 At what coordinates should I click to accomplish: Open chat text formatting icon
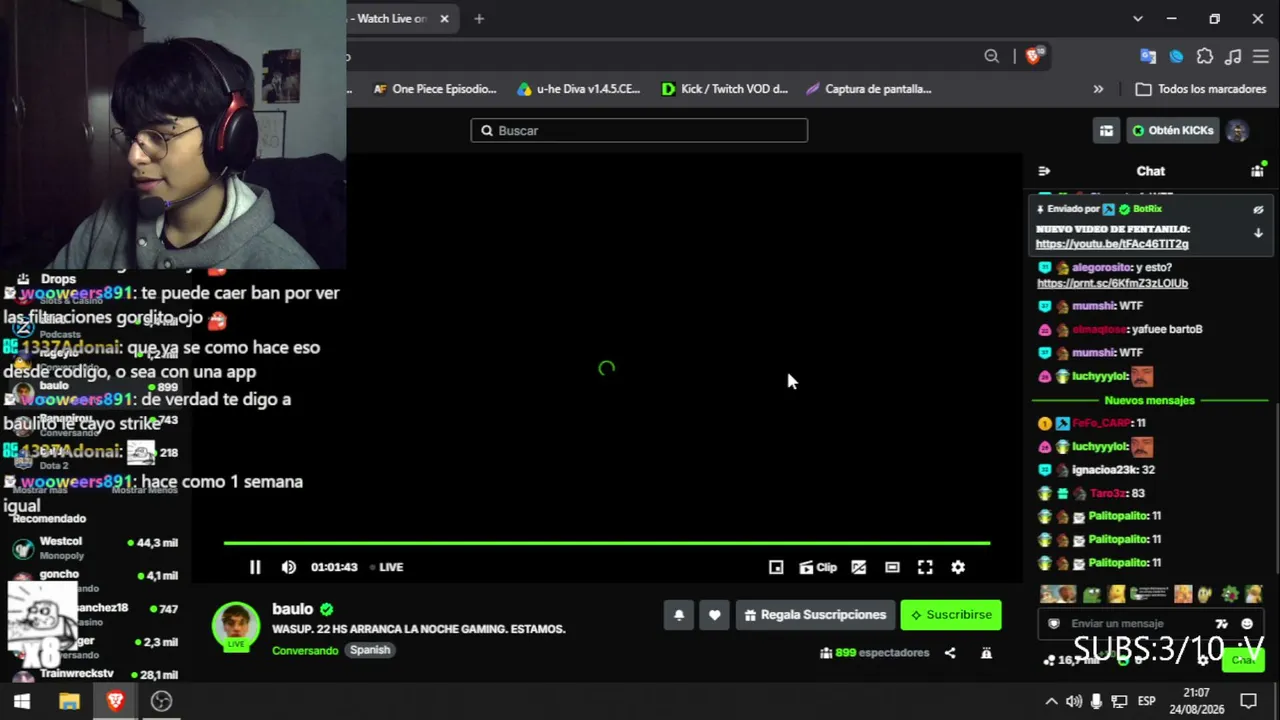1224,624
